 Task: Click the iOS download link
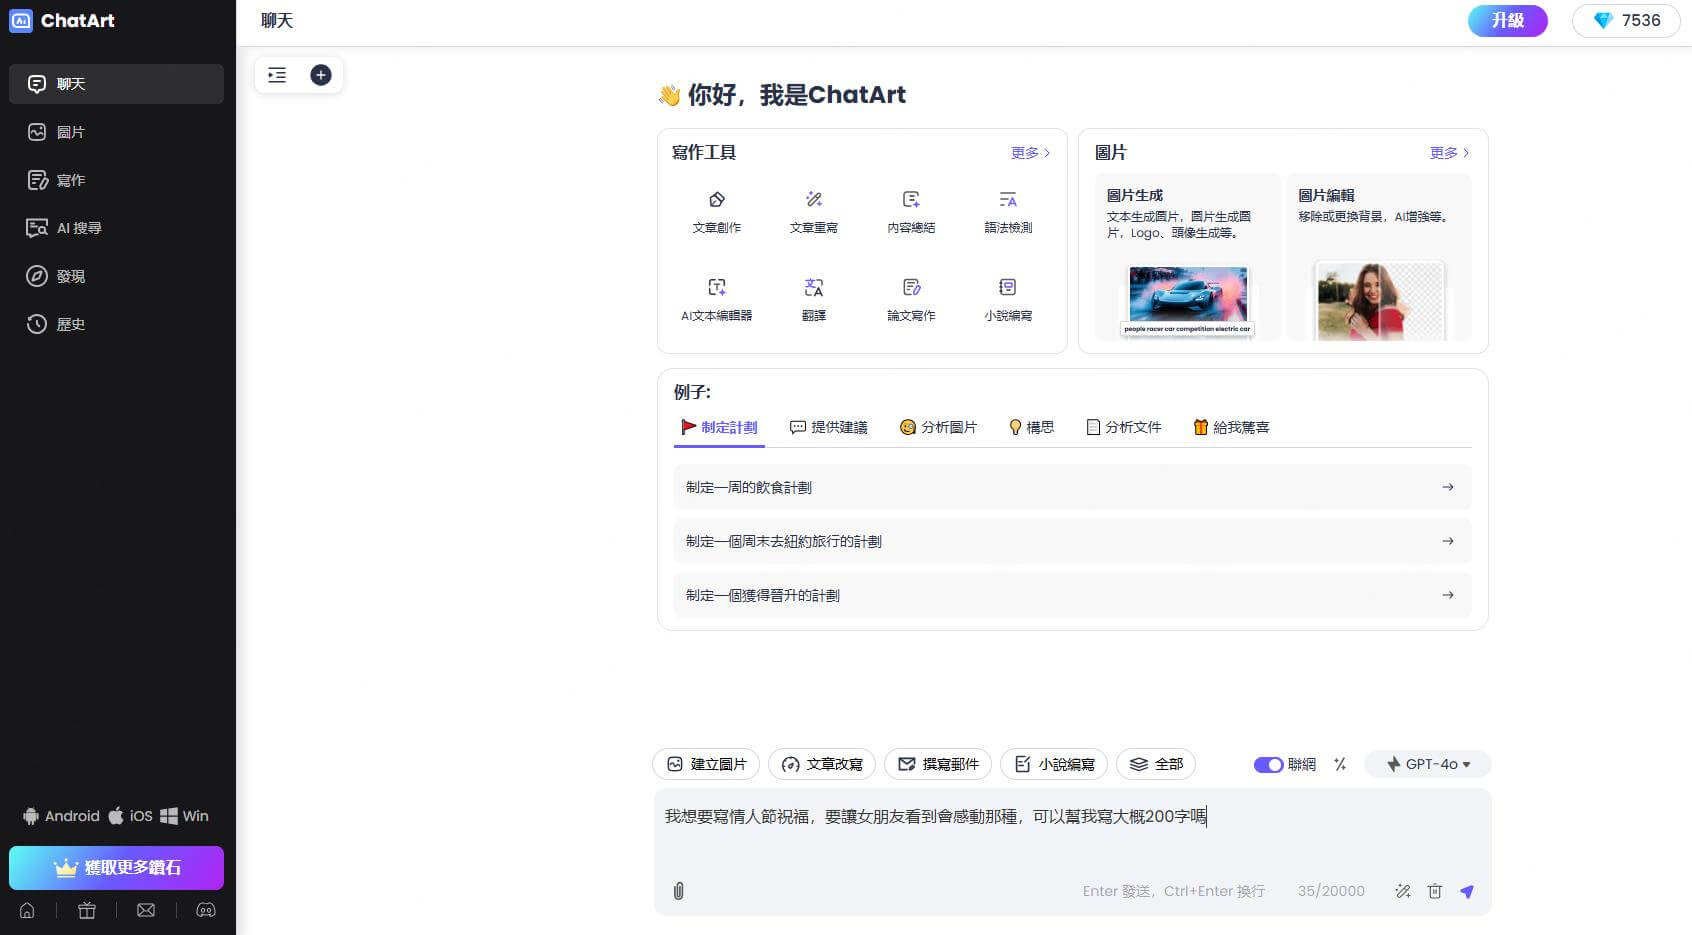[x=130, y=816]
